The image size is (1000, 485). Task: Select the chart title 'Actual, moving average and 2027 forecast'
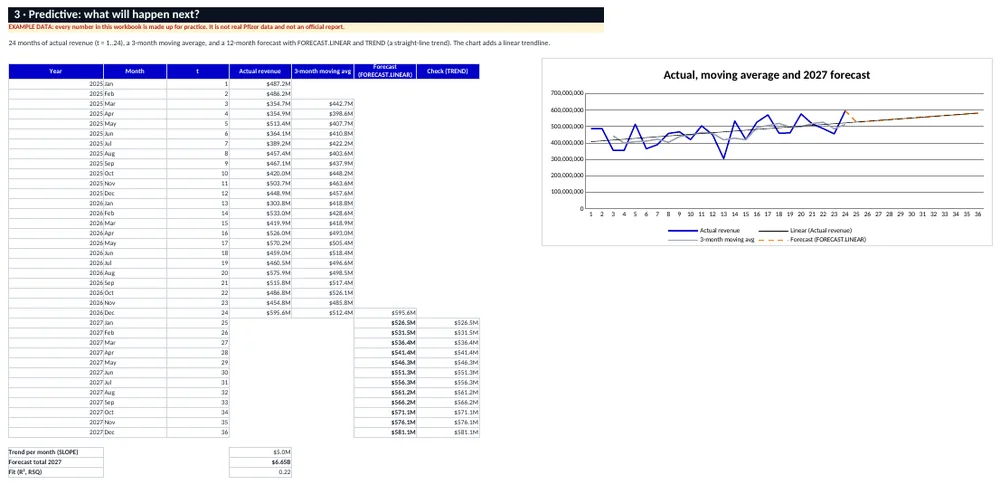[x=767, y=75]
